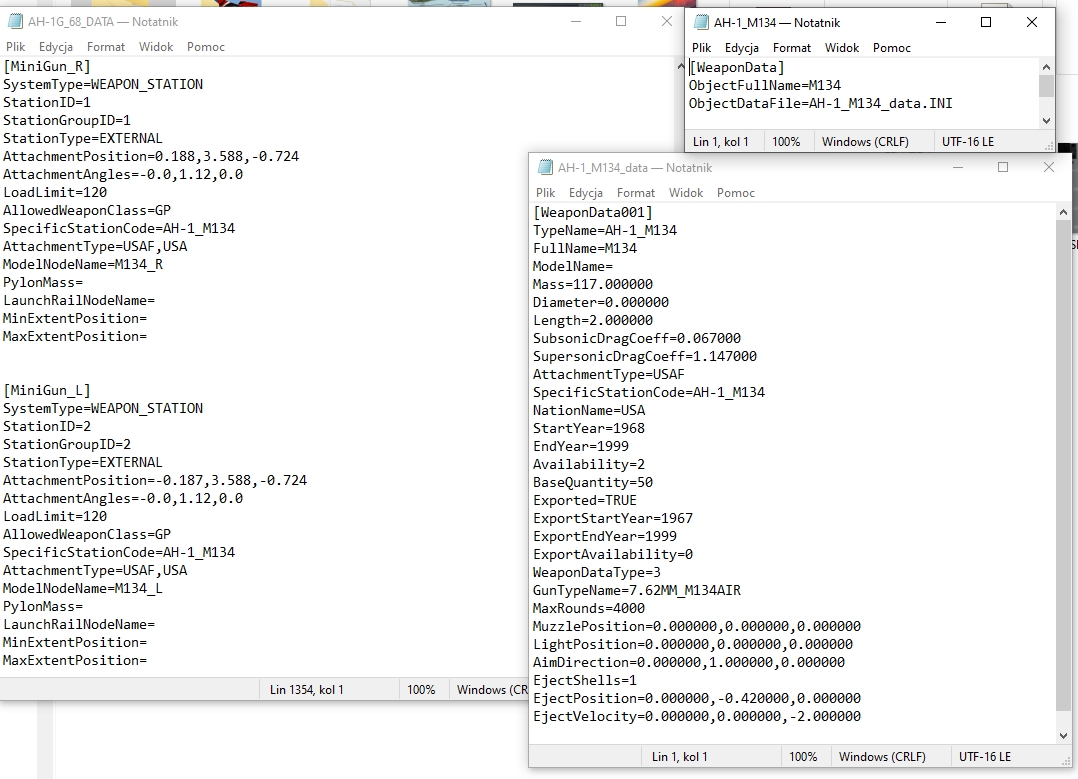This screenshot has width=1078, height=779.
Task: Click line EjectVelocity=0.000000,0.000000,-2.000000
Action: click(x=697, y=716)
